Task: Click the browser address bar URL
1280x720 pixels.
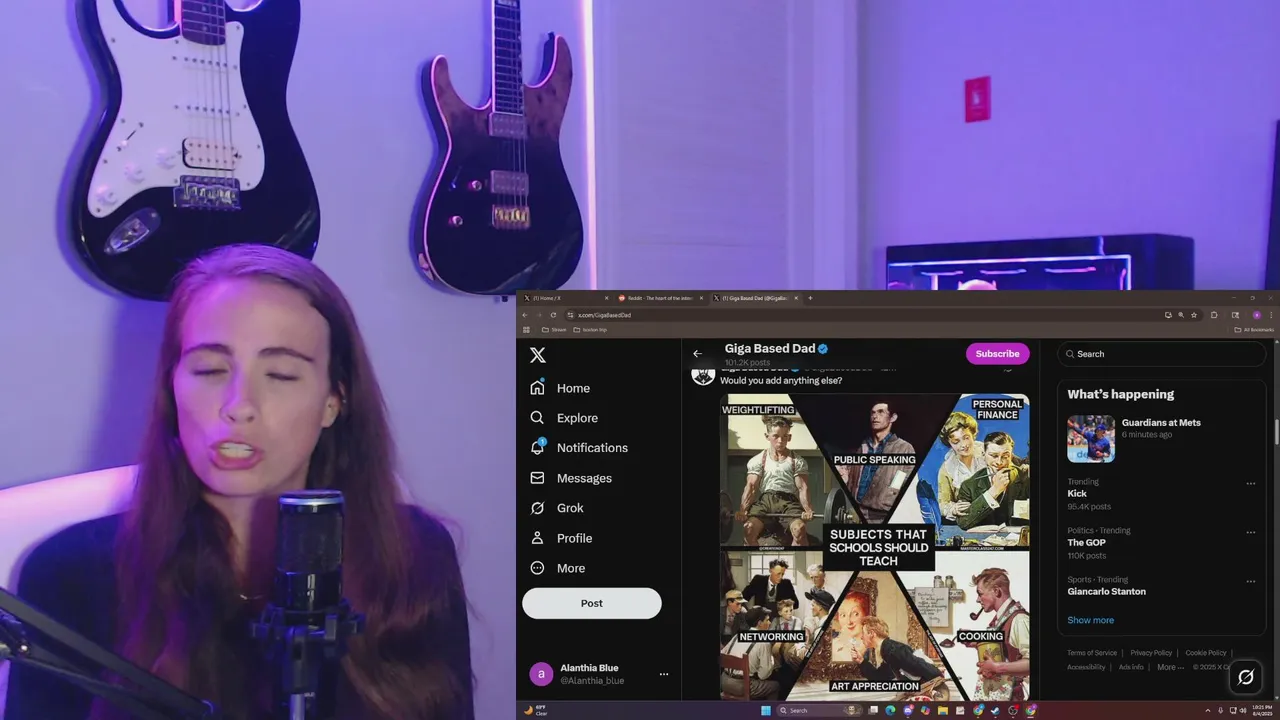Action: (604, 315)
